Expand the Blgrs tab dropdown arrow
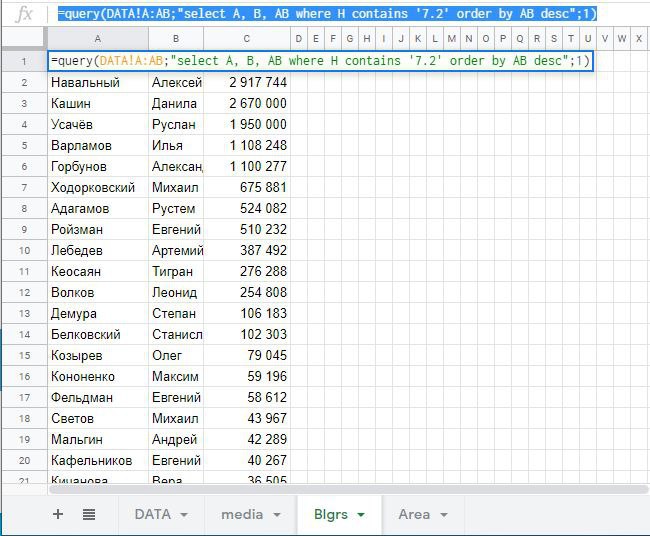 pos(361,515)
